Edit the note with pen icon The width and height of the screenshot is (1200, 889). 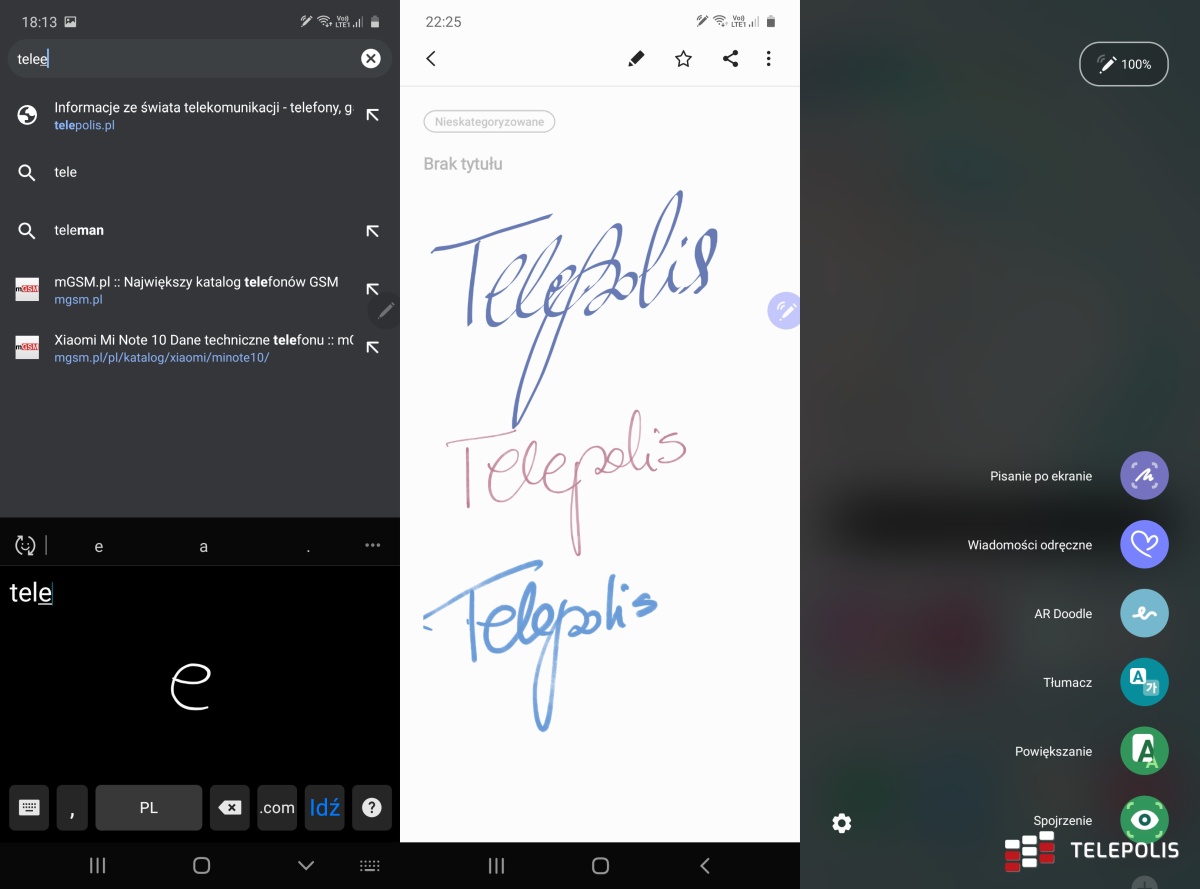tap(636, 59)
